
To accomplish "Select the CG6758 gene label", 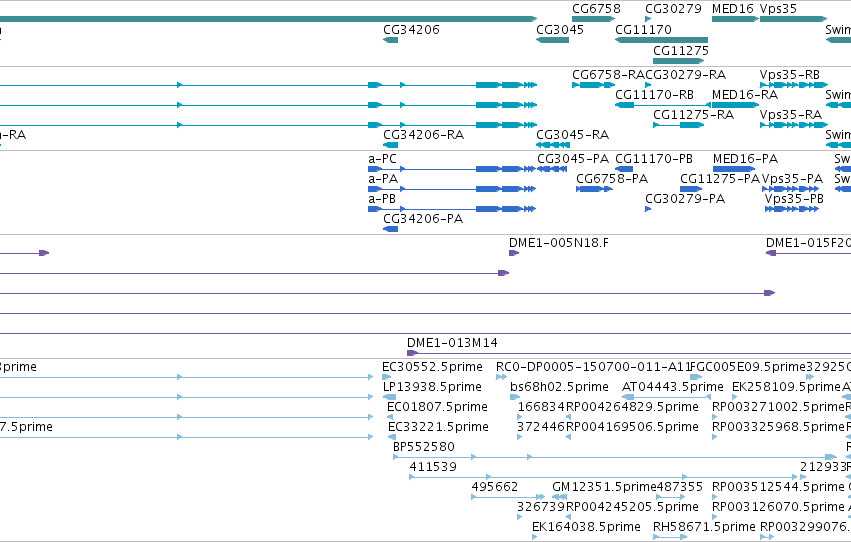I will coord(596,9).
